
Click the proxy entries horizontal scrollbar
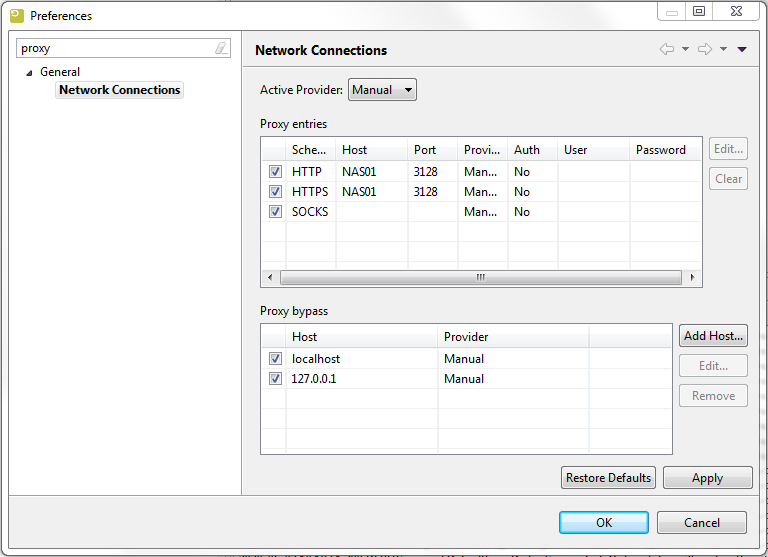pos(480,277)
